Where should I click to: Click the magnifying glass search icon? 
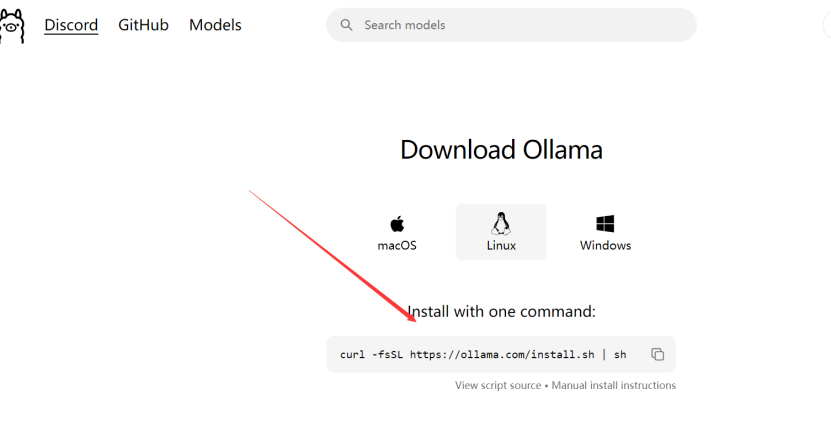click(346, 25)
